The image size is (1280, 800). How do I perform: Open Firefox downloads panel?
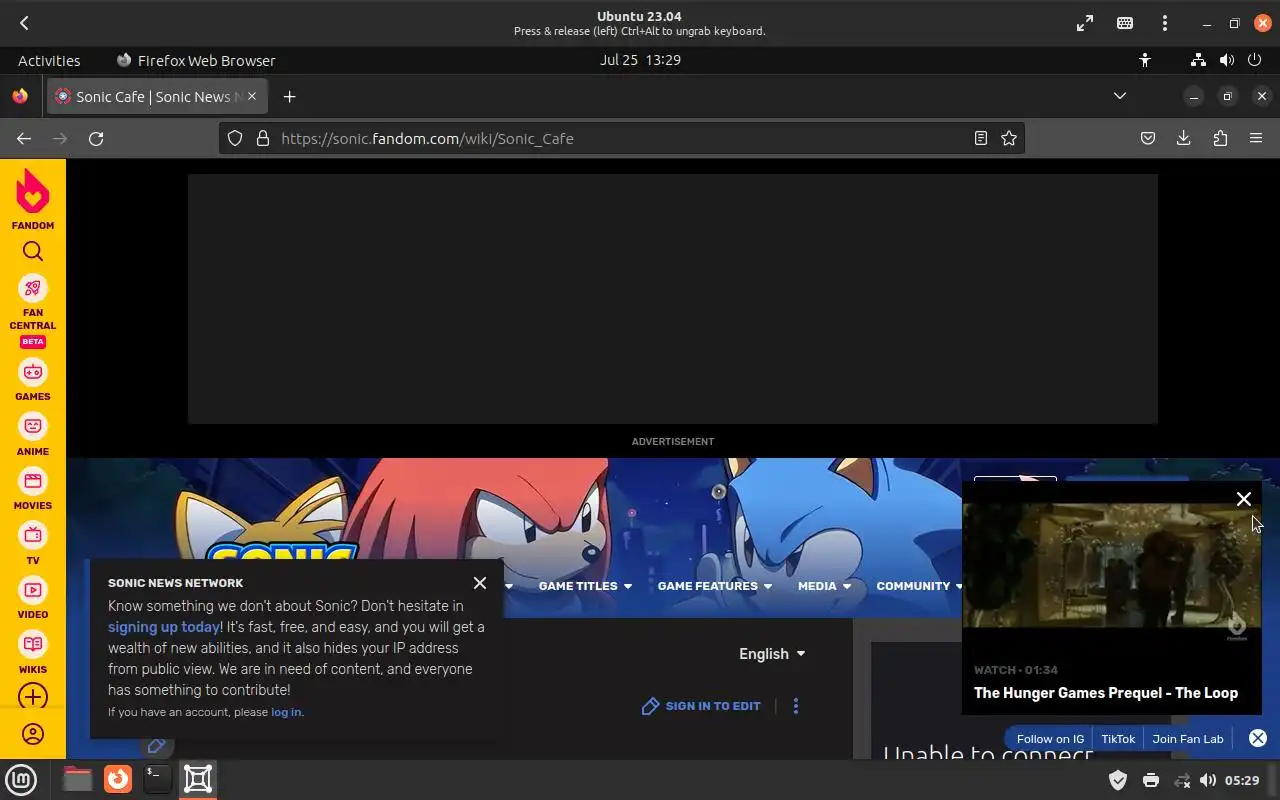point(1184,139)
